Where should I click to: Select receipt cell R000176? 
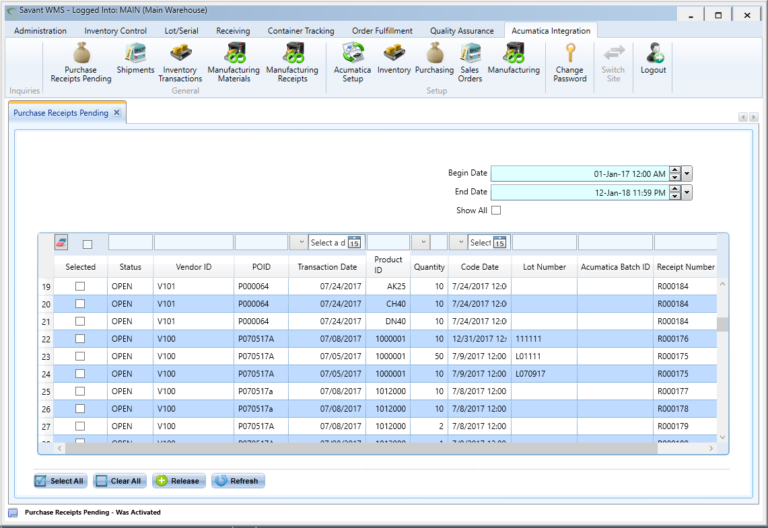[x=685, y=339]
